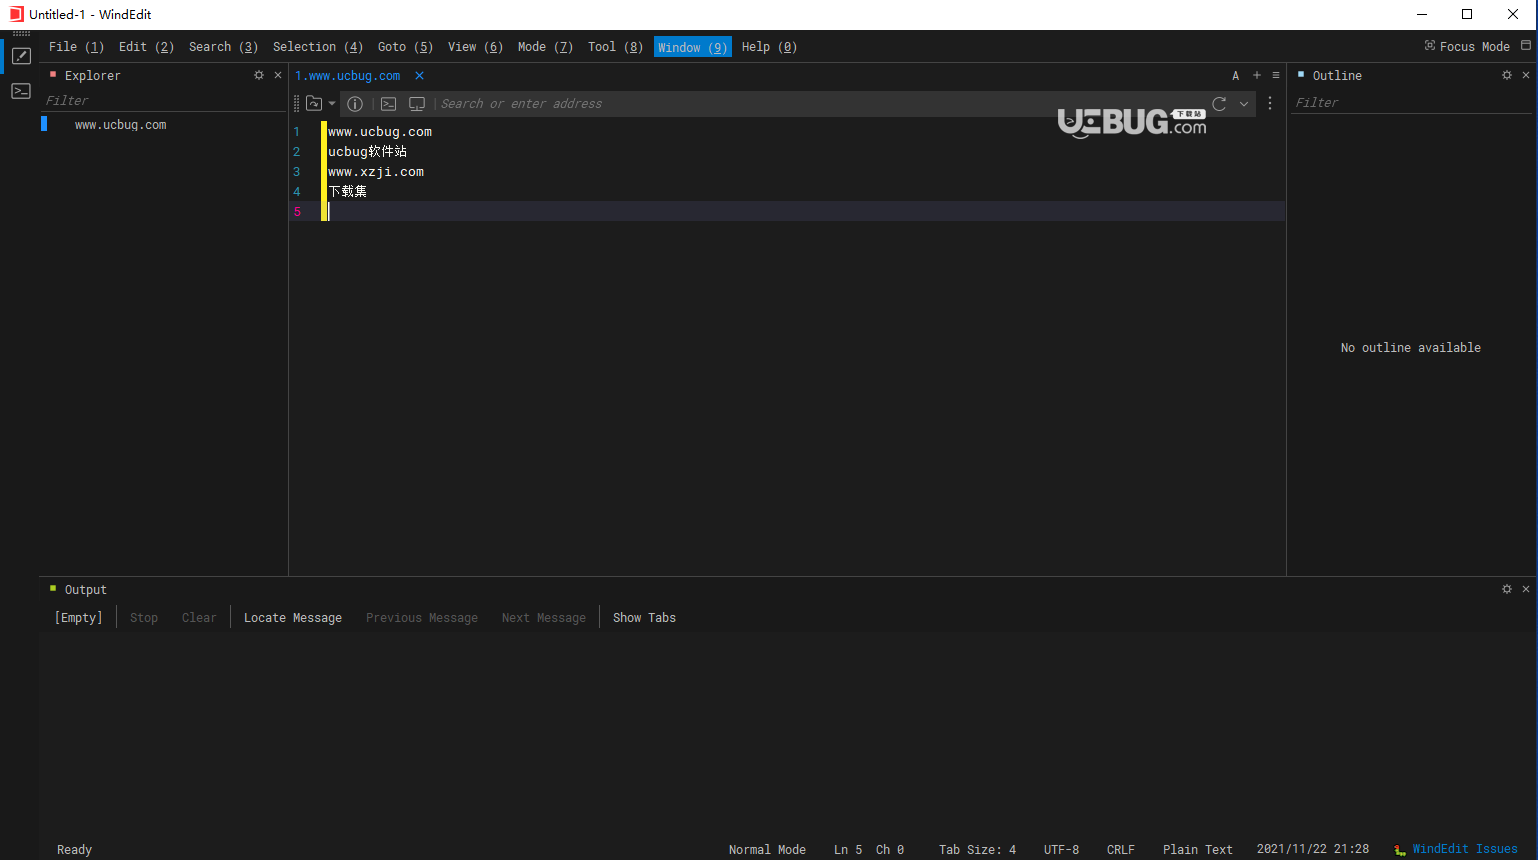Click the Outline panel title

pyautogui.click(x=1337, y=76)
